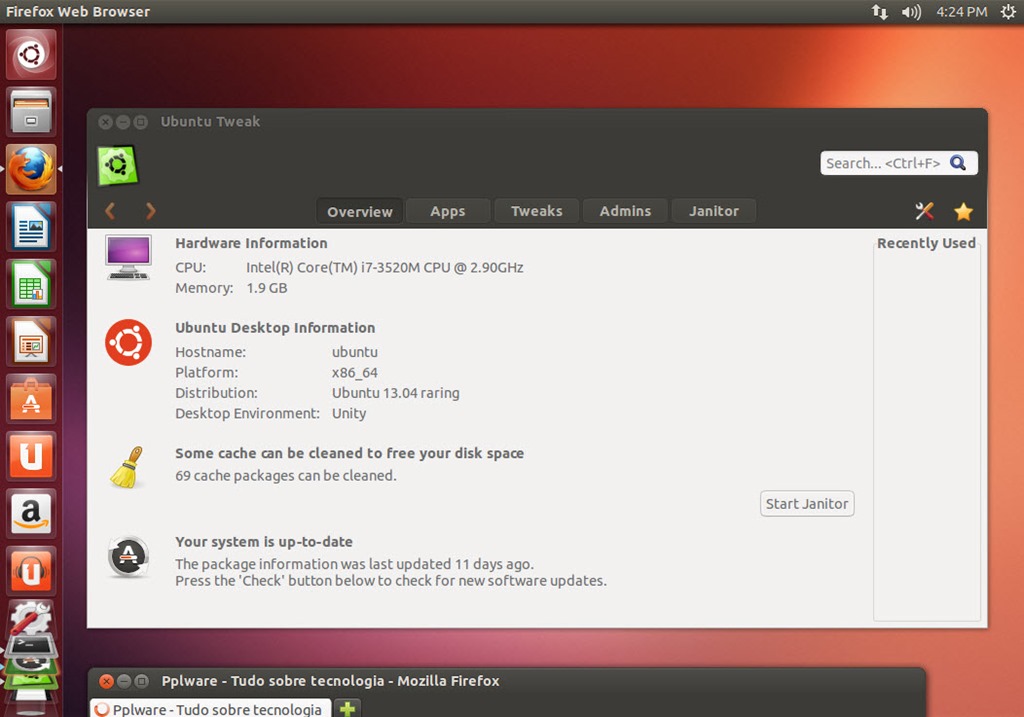The image size is (1024, 717).
Task: Switch to the Tweaks tab
Action: (x=536, y=211)
